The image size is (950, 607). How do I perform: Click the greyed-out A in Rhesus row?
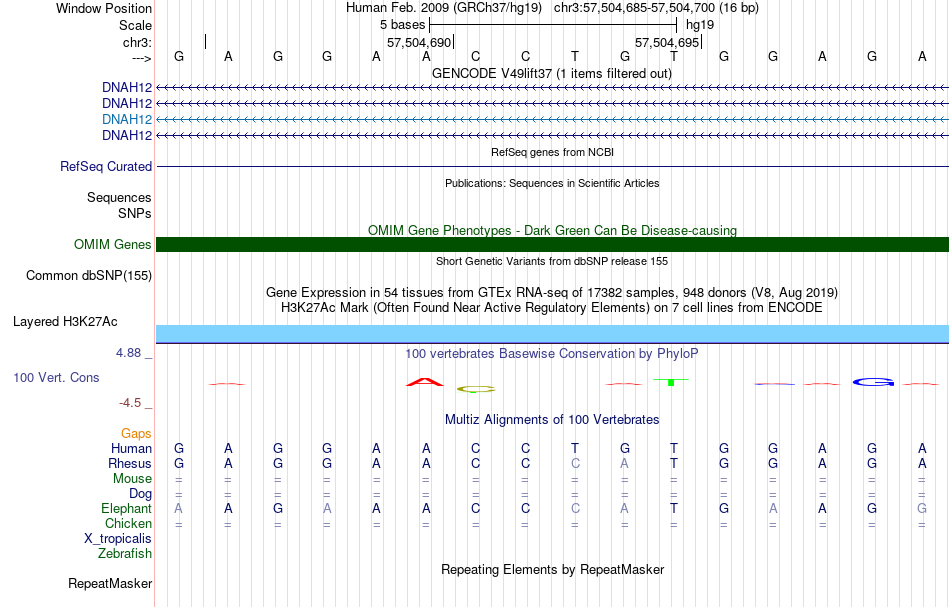click(625, 463)
